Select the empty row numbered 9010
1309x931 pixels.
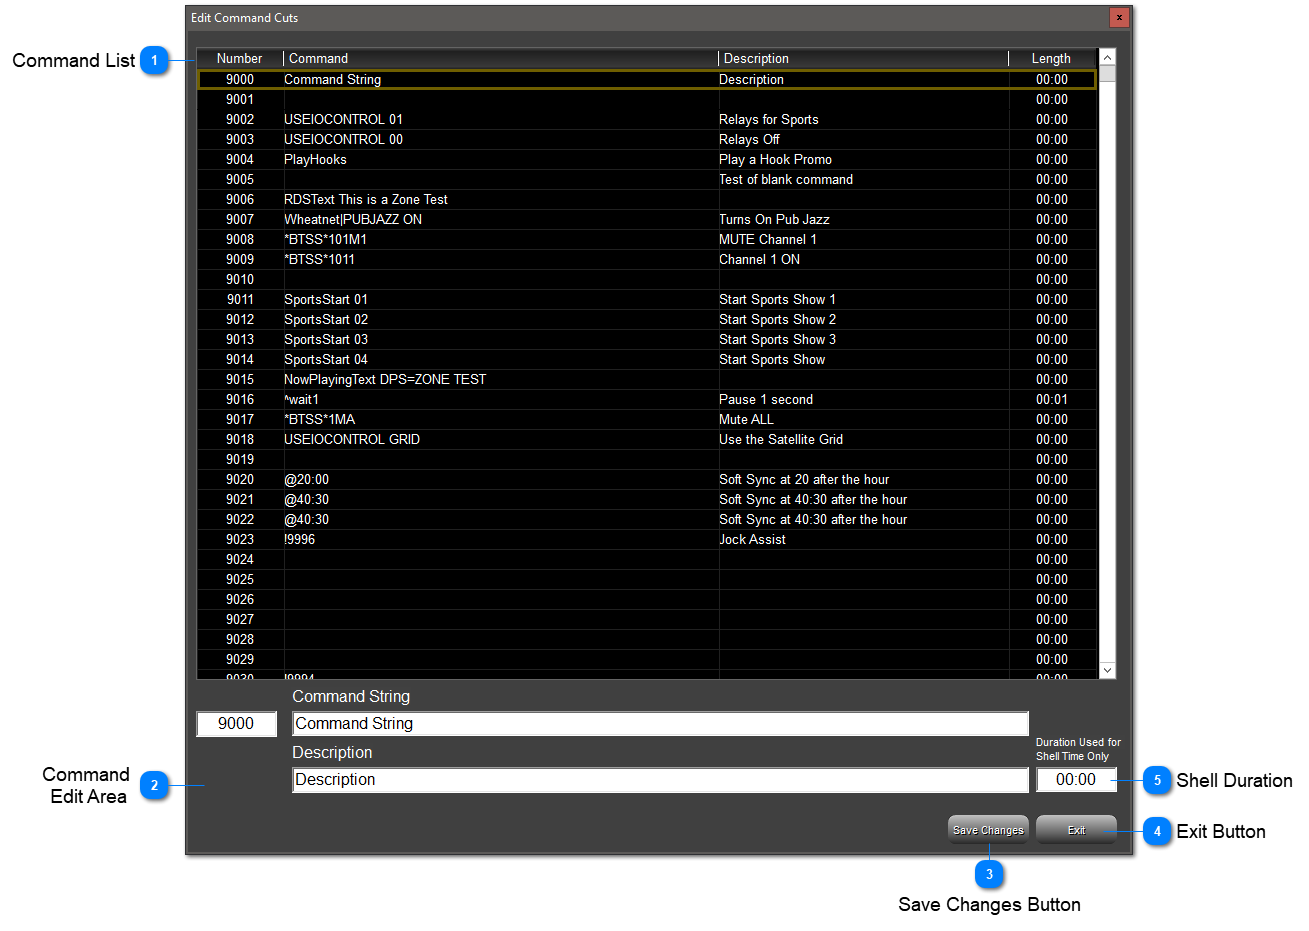click(647, 280)
